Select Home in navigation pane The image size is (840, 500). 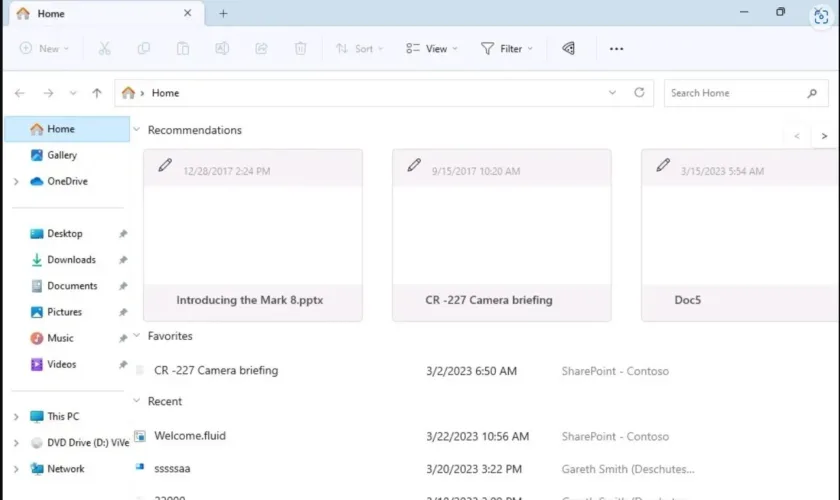pyautogui.click(x=67, y=129)
